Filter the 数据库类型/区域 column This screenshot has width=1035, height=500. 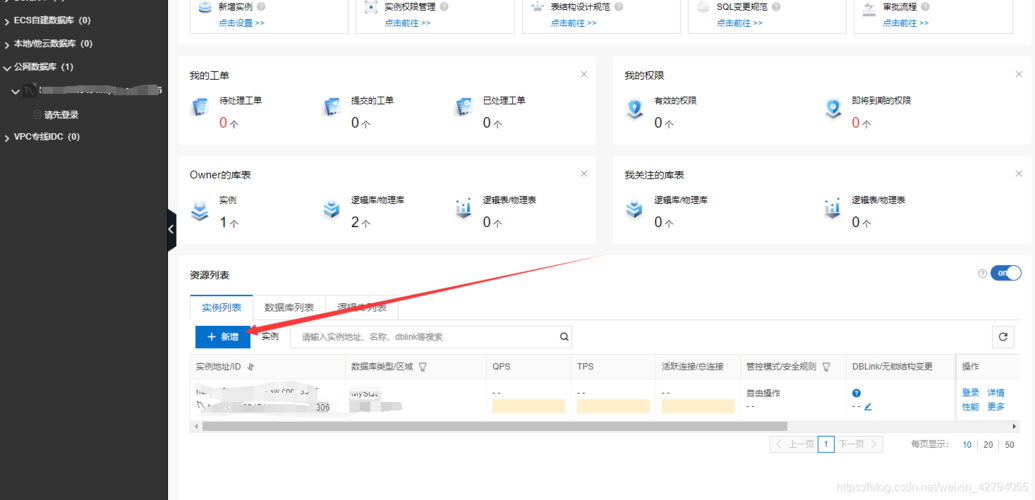click(423, 367)
